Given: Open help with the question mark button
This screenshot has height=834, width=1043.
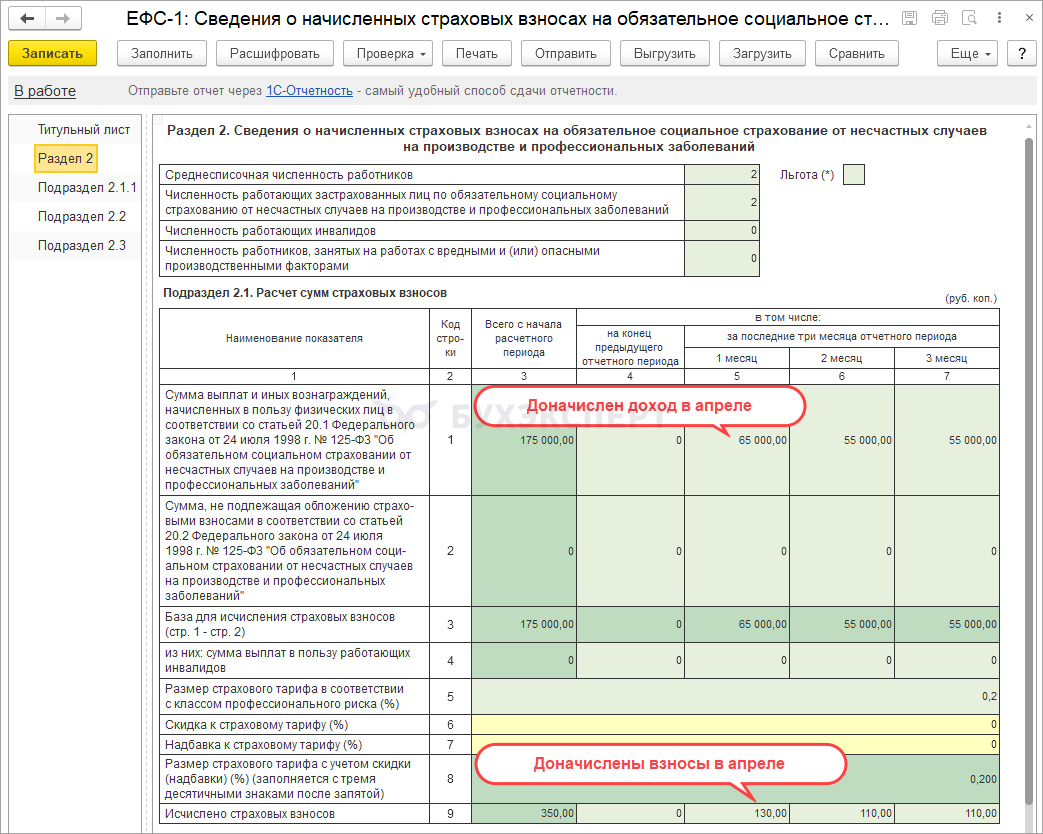Looking at the screenshot, I should [1022, 54].
